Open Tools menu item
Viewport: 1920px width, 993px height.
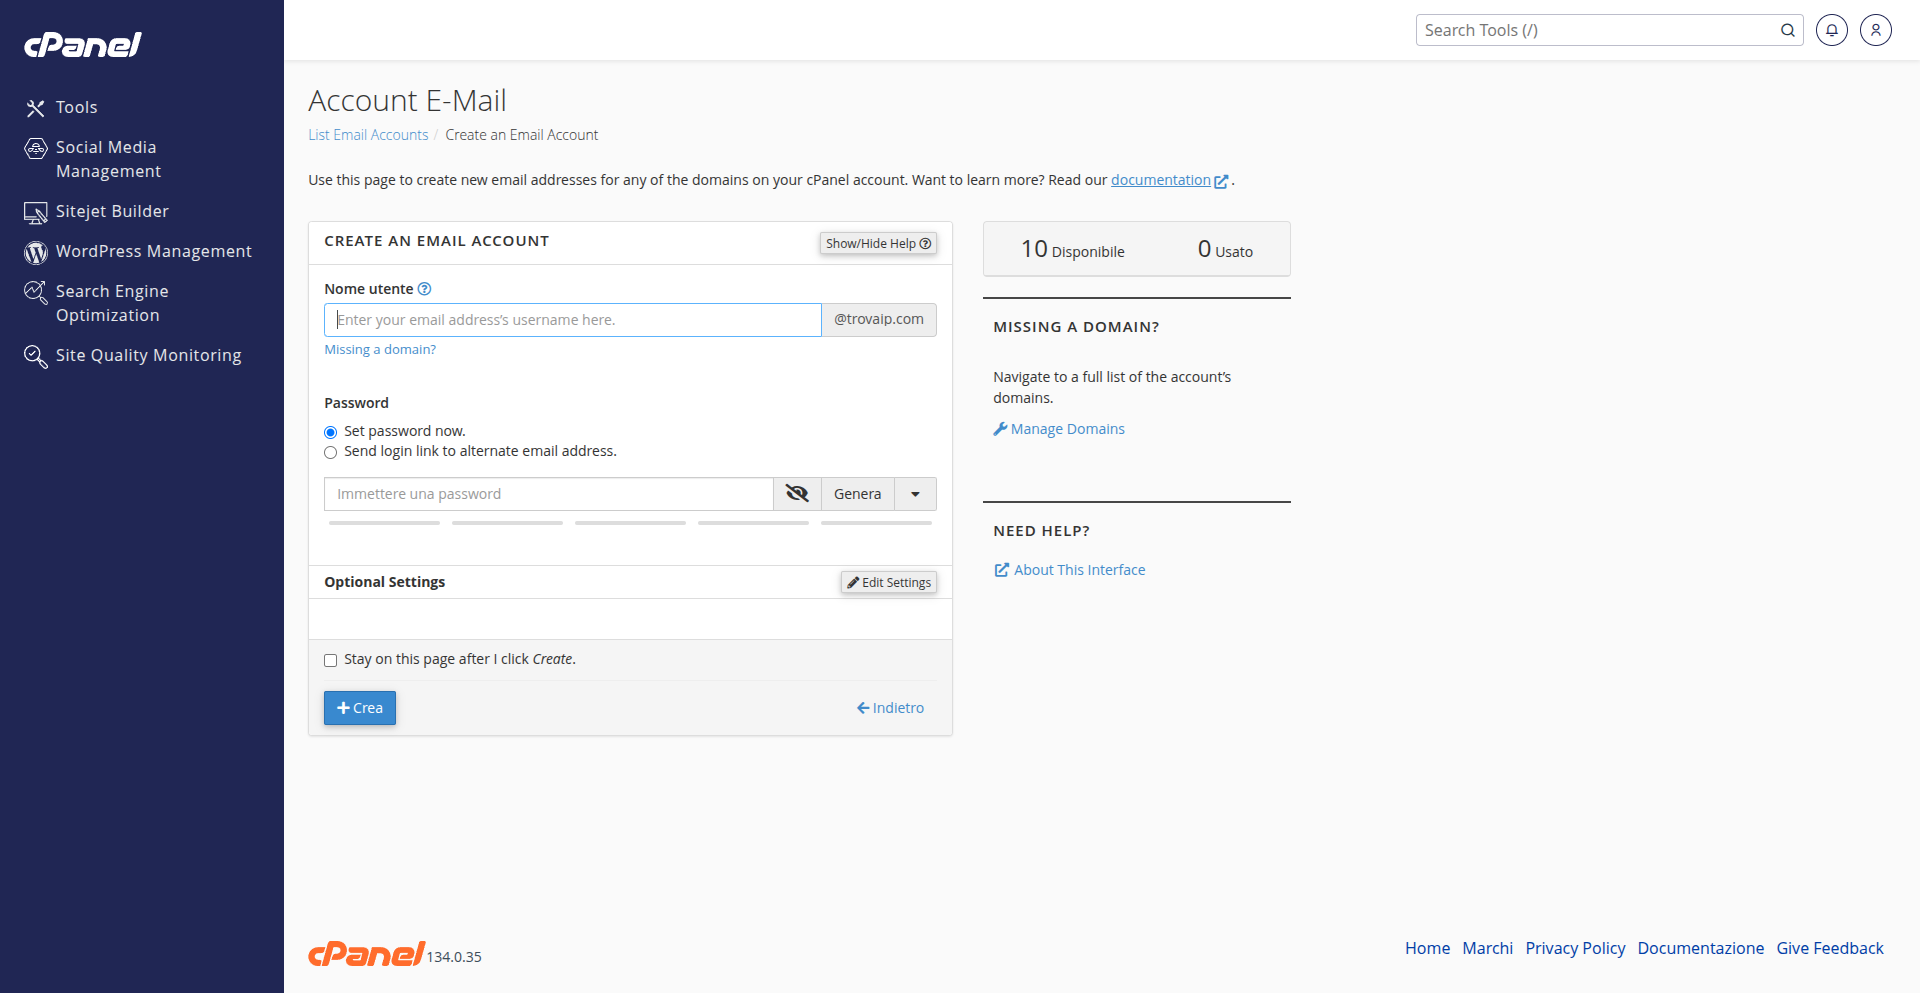(77, 107)
